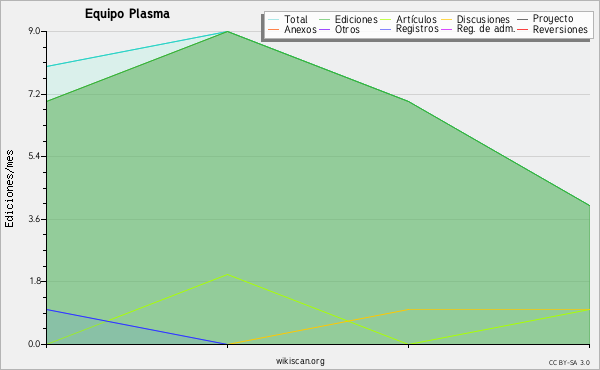Click the cyan Total color line swatch
600x370 pixels.
273,20
